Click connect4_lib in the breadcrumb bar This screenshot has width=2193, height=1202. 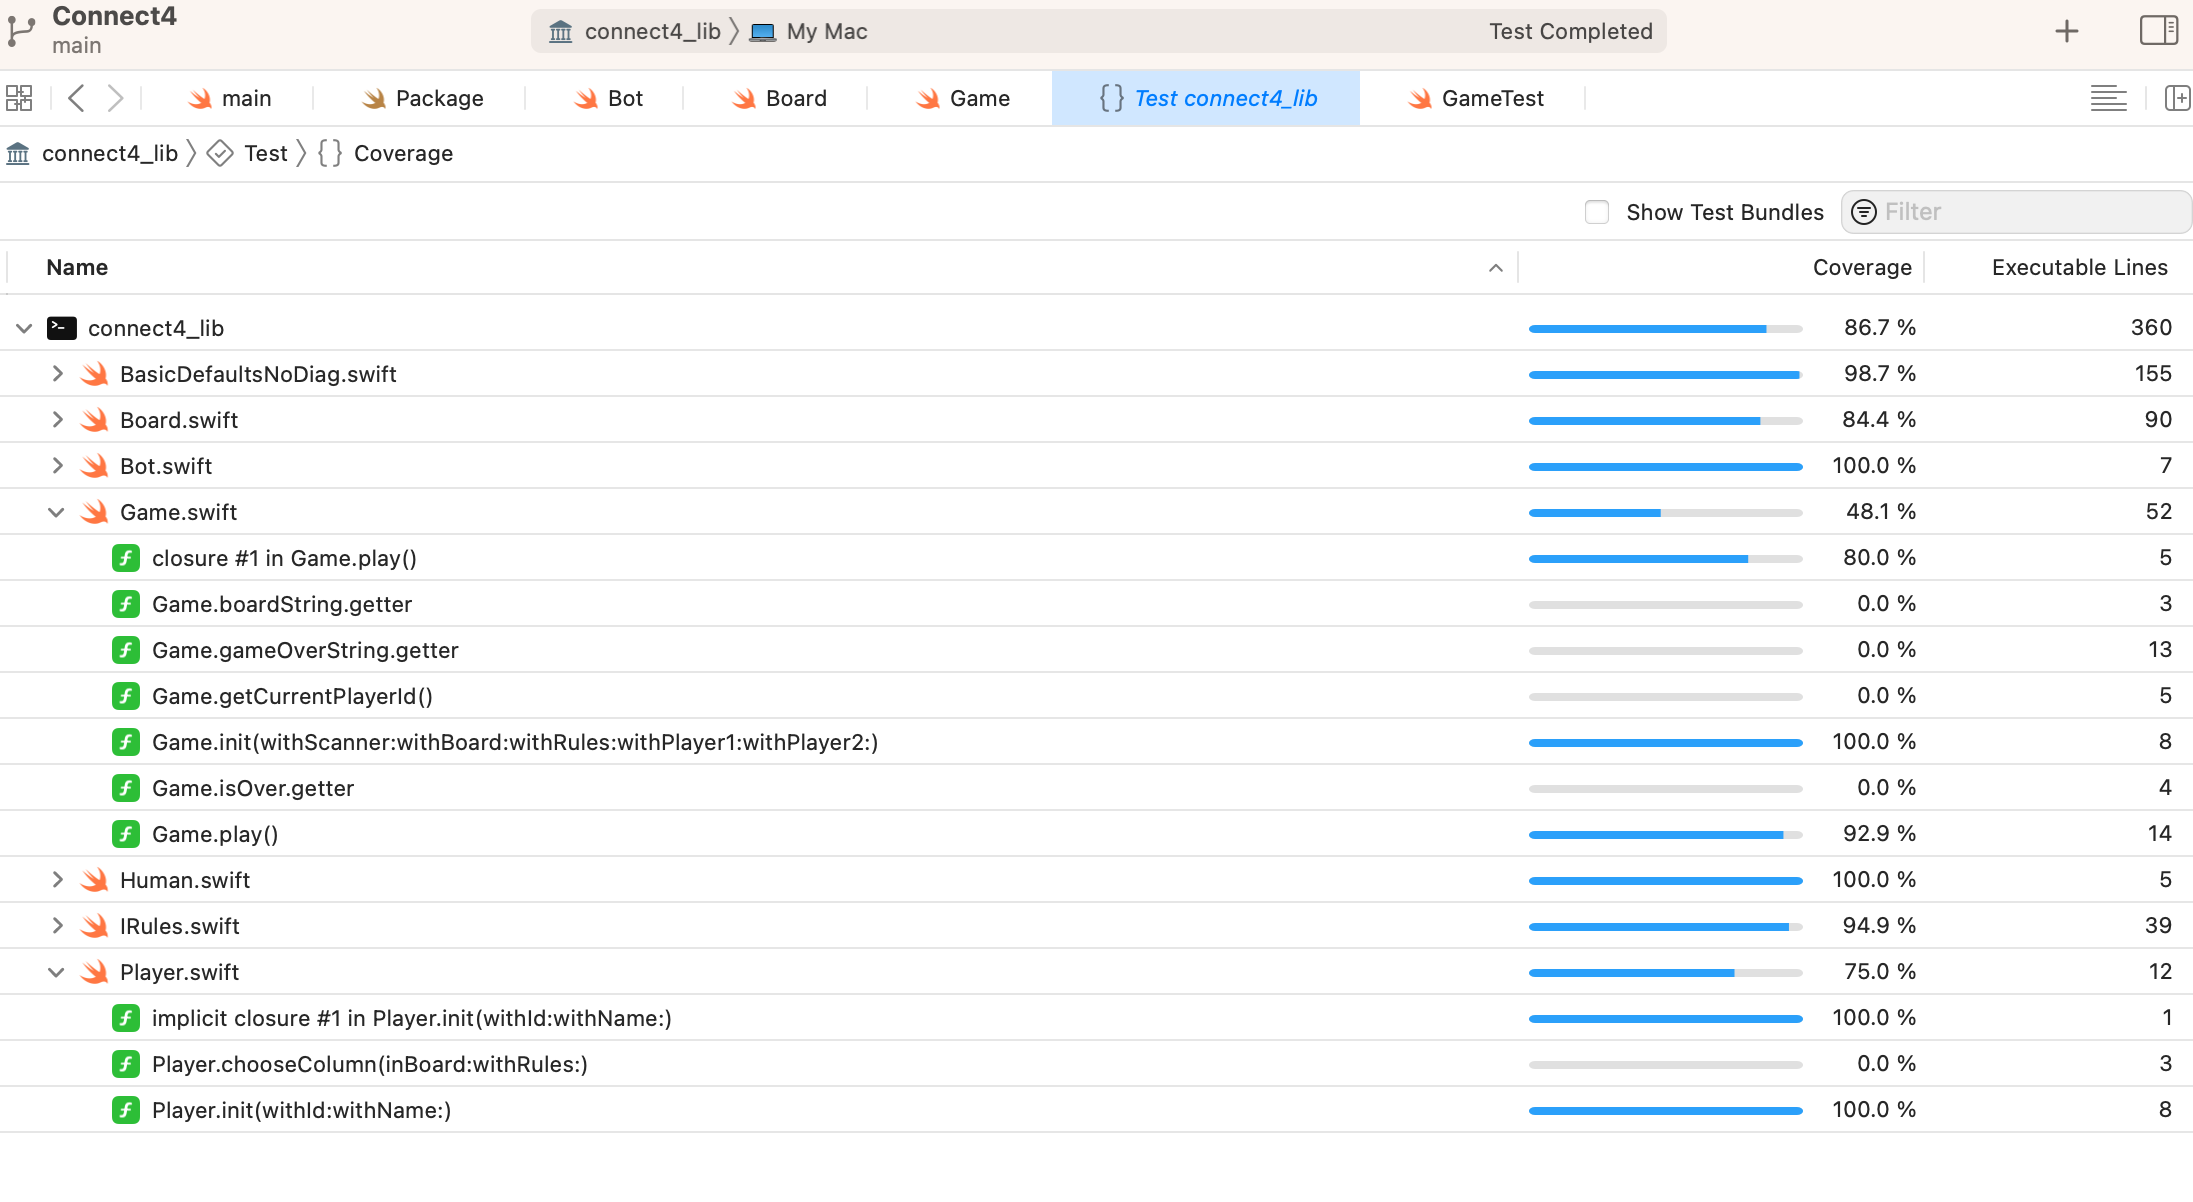pyautogui.click(x=110, y=153)
